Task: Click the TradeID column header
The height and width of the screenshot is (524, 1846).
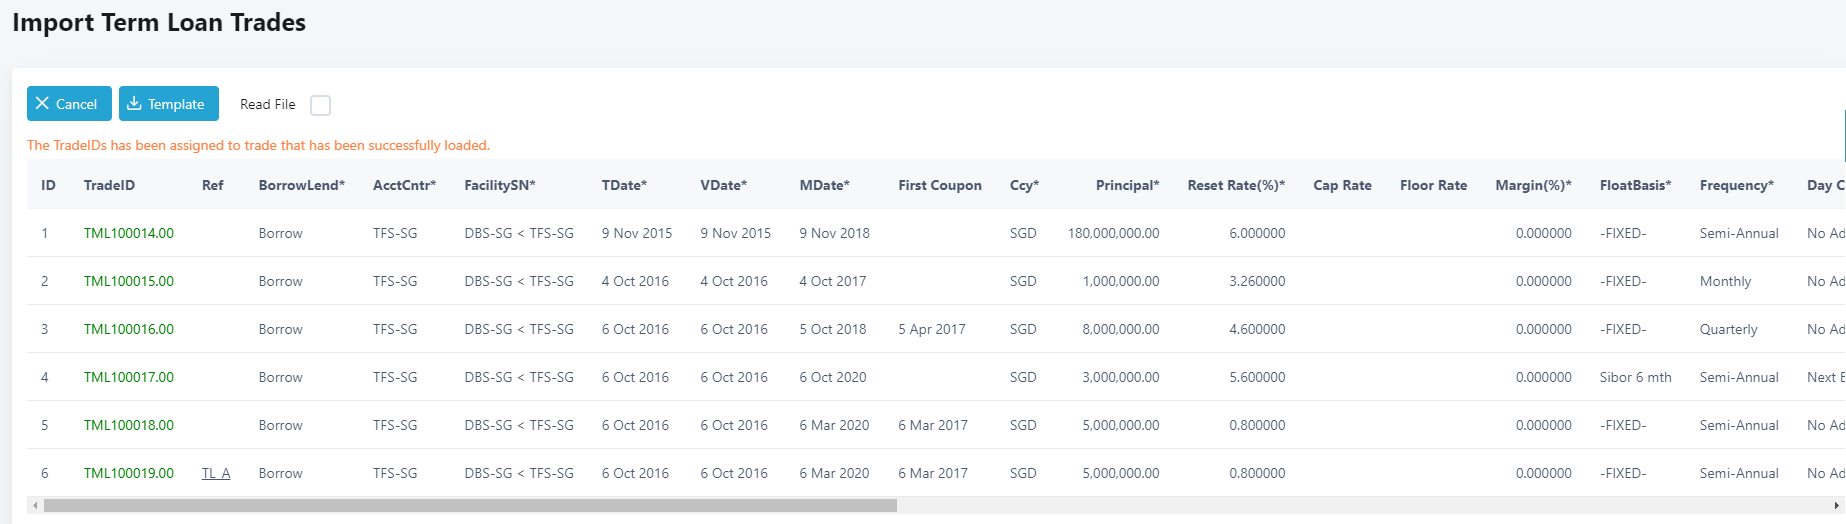Action: coord(109,185)
